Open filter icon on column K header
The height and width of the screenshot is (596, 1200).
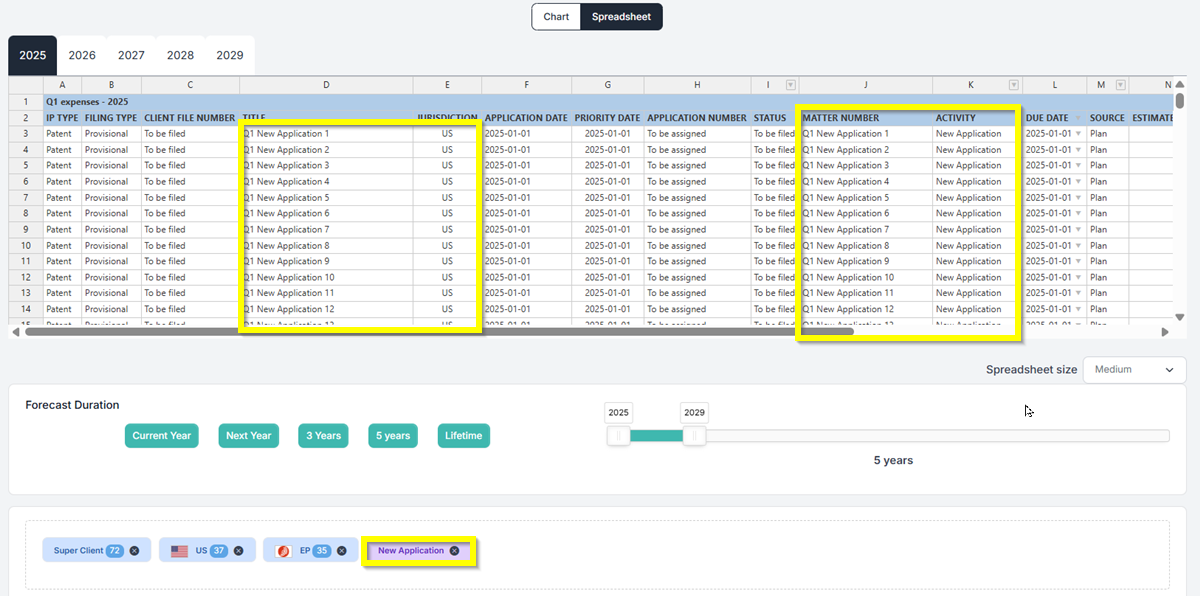(1014, 85)
